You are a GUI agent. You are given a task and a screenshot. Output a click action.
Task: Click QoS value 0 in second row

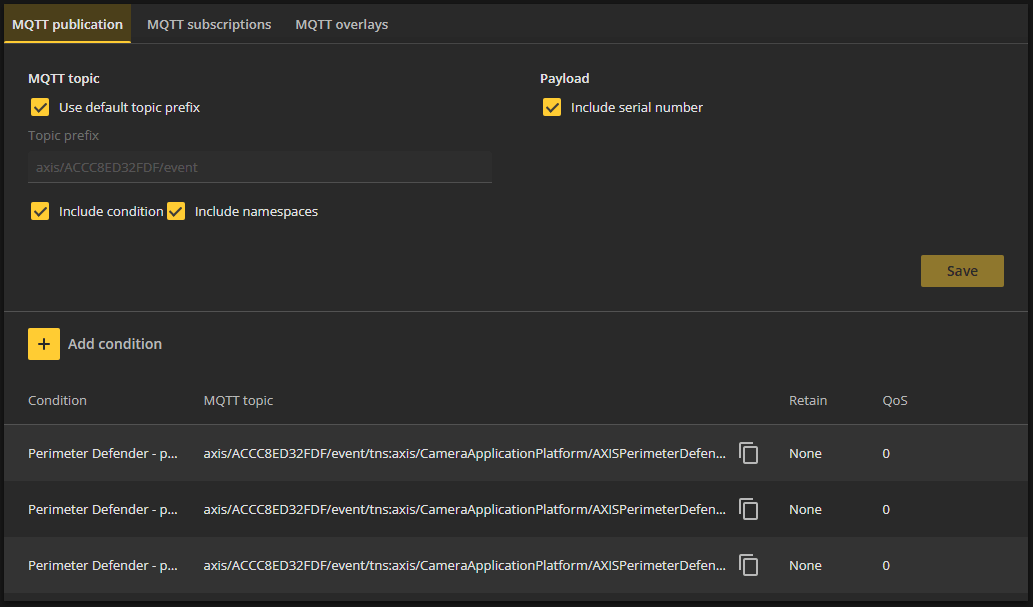(x=886, y=509)
